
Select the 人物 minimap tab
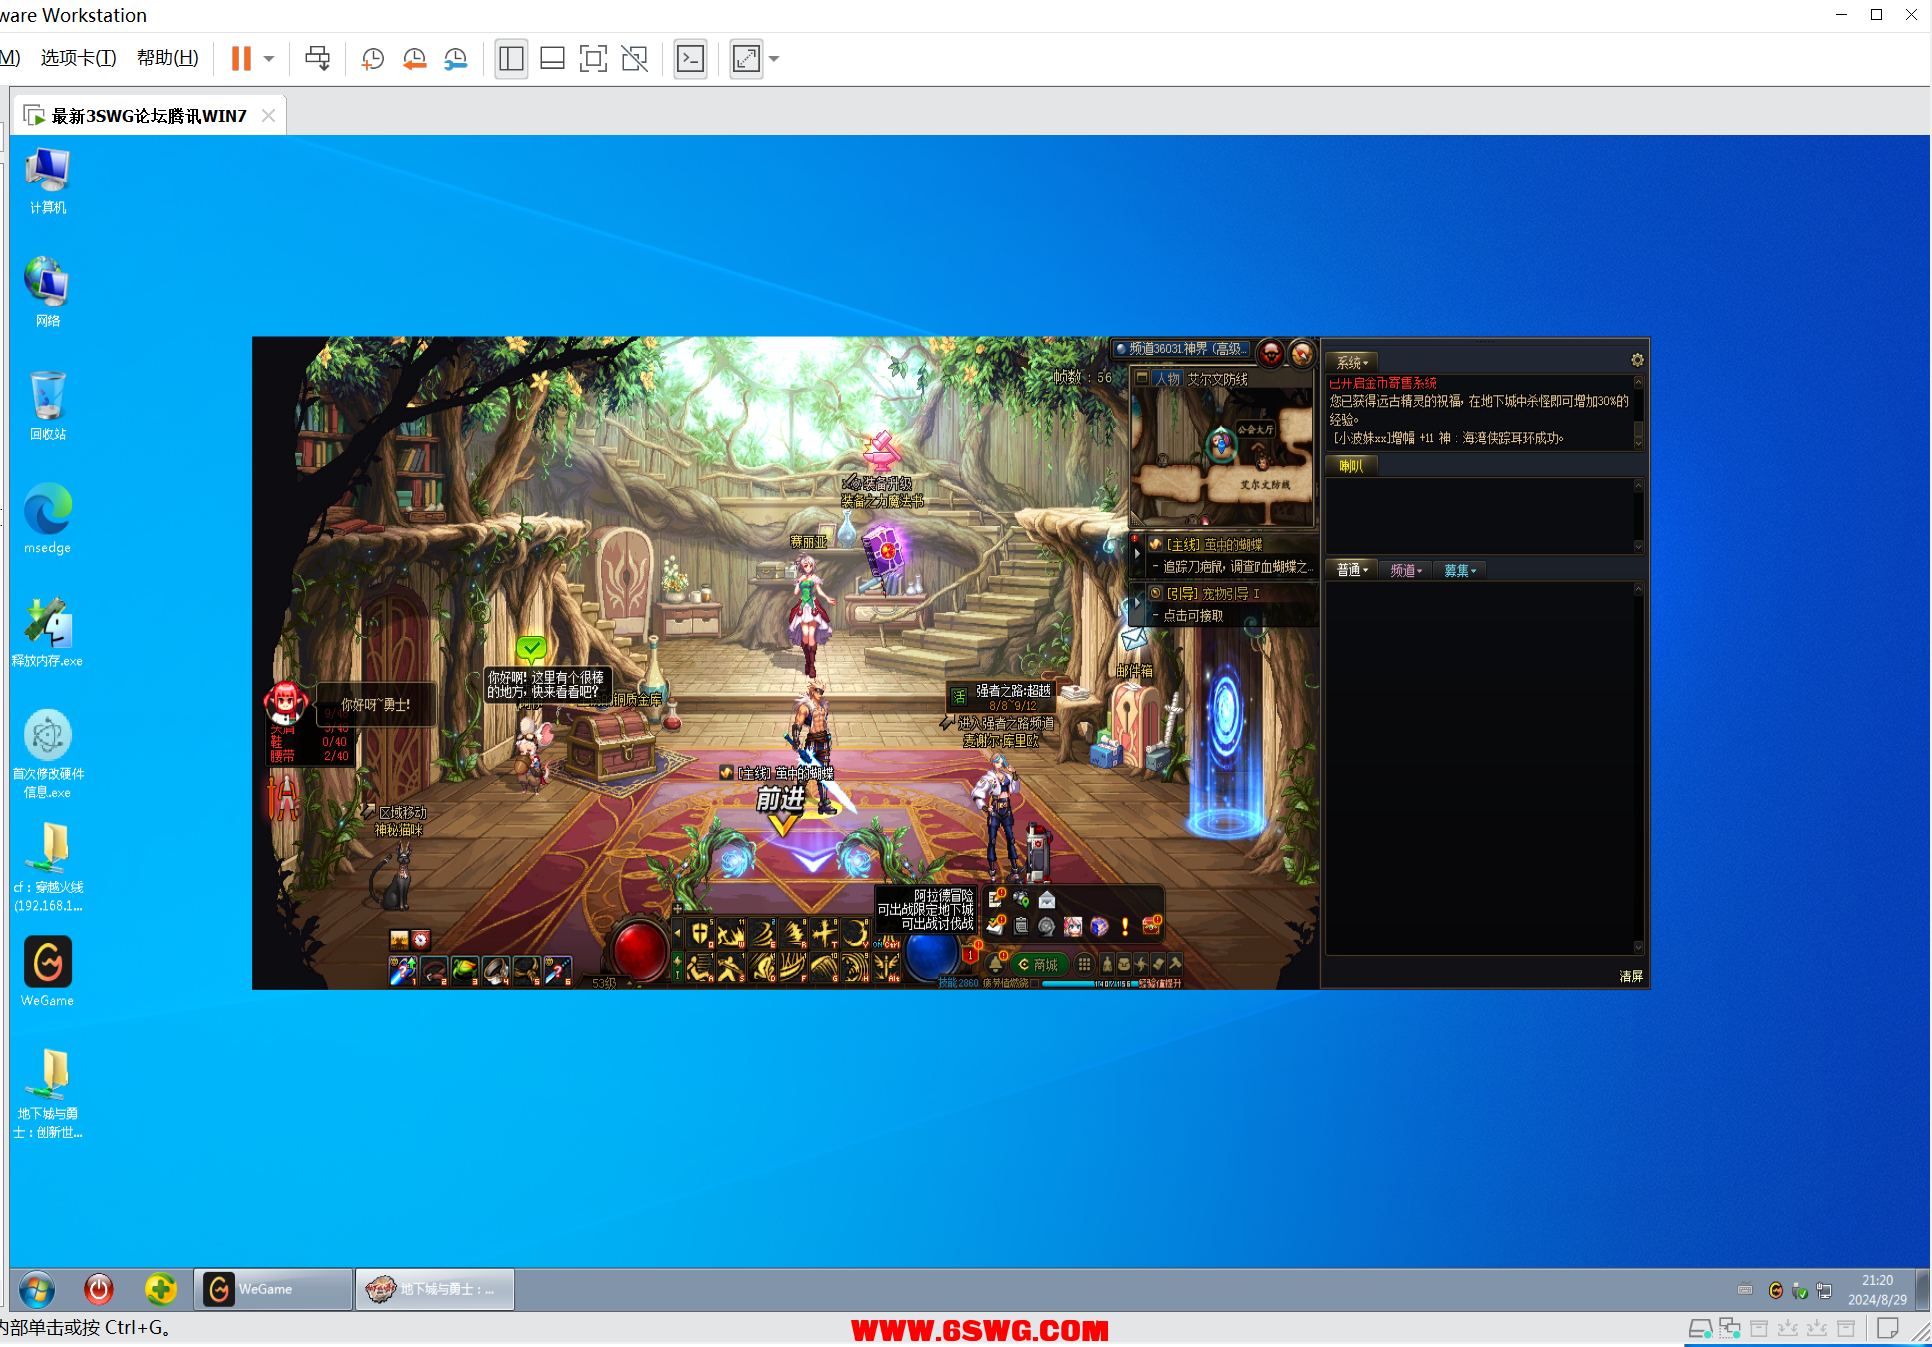coord(1168,379)
